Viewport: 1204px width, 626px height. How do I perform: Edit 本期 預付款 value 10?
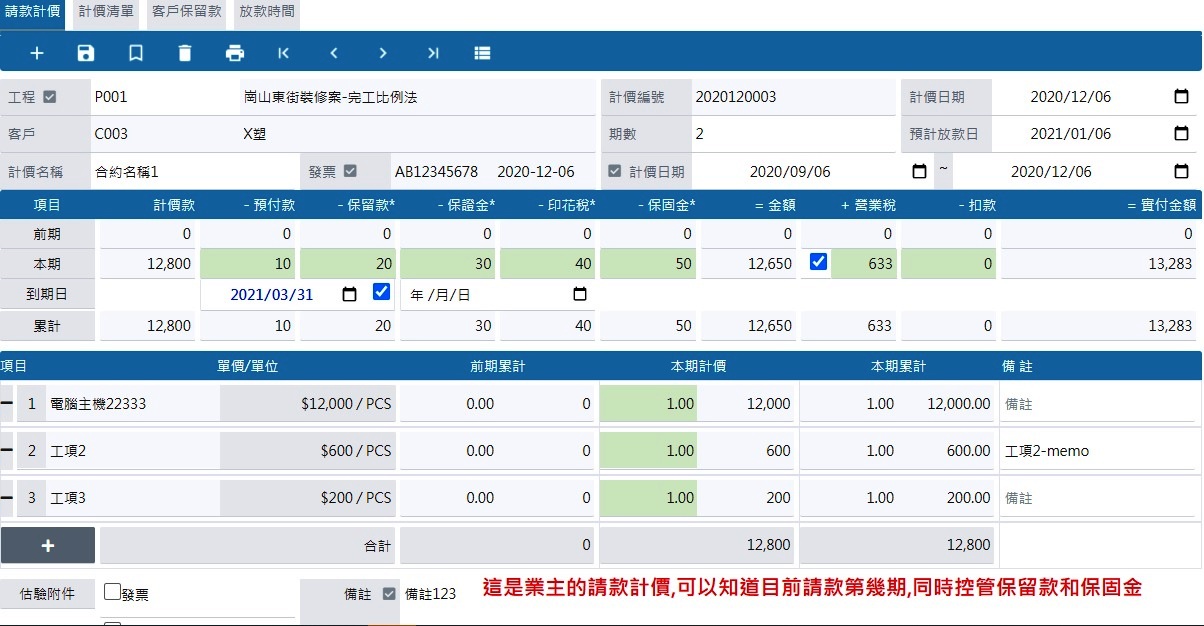pyautogui.click(x=248, y=264)
